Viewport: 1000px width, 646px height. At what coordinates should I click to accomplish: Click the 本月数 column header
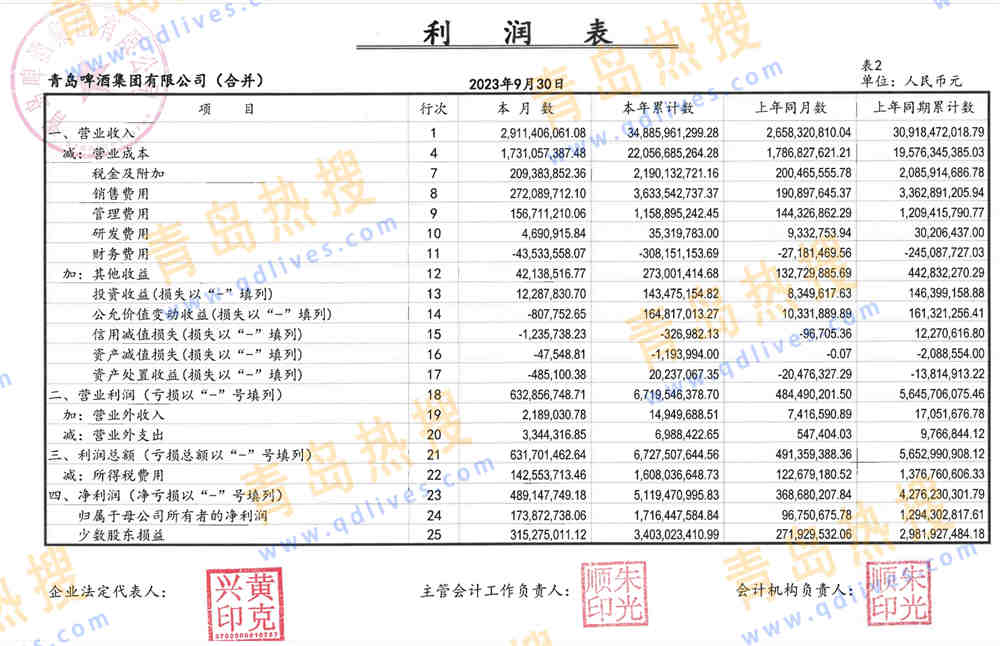click(x=525, y=108)
